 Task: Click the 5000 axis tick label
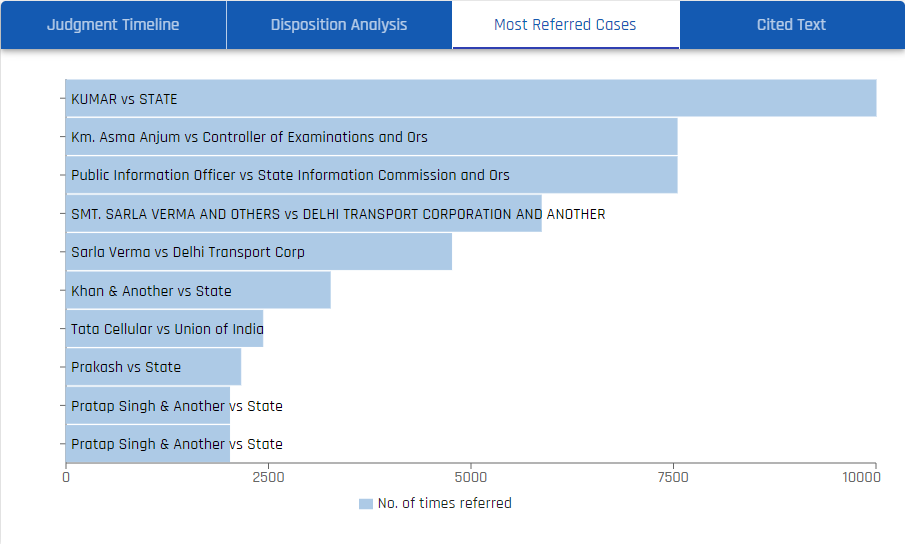pyautogui.click(x=470, y=478)
